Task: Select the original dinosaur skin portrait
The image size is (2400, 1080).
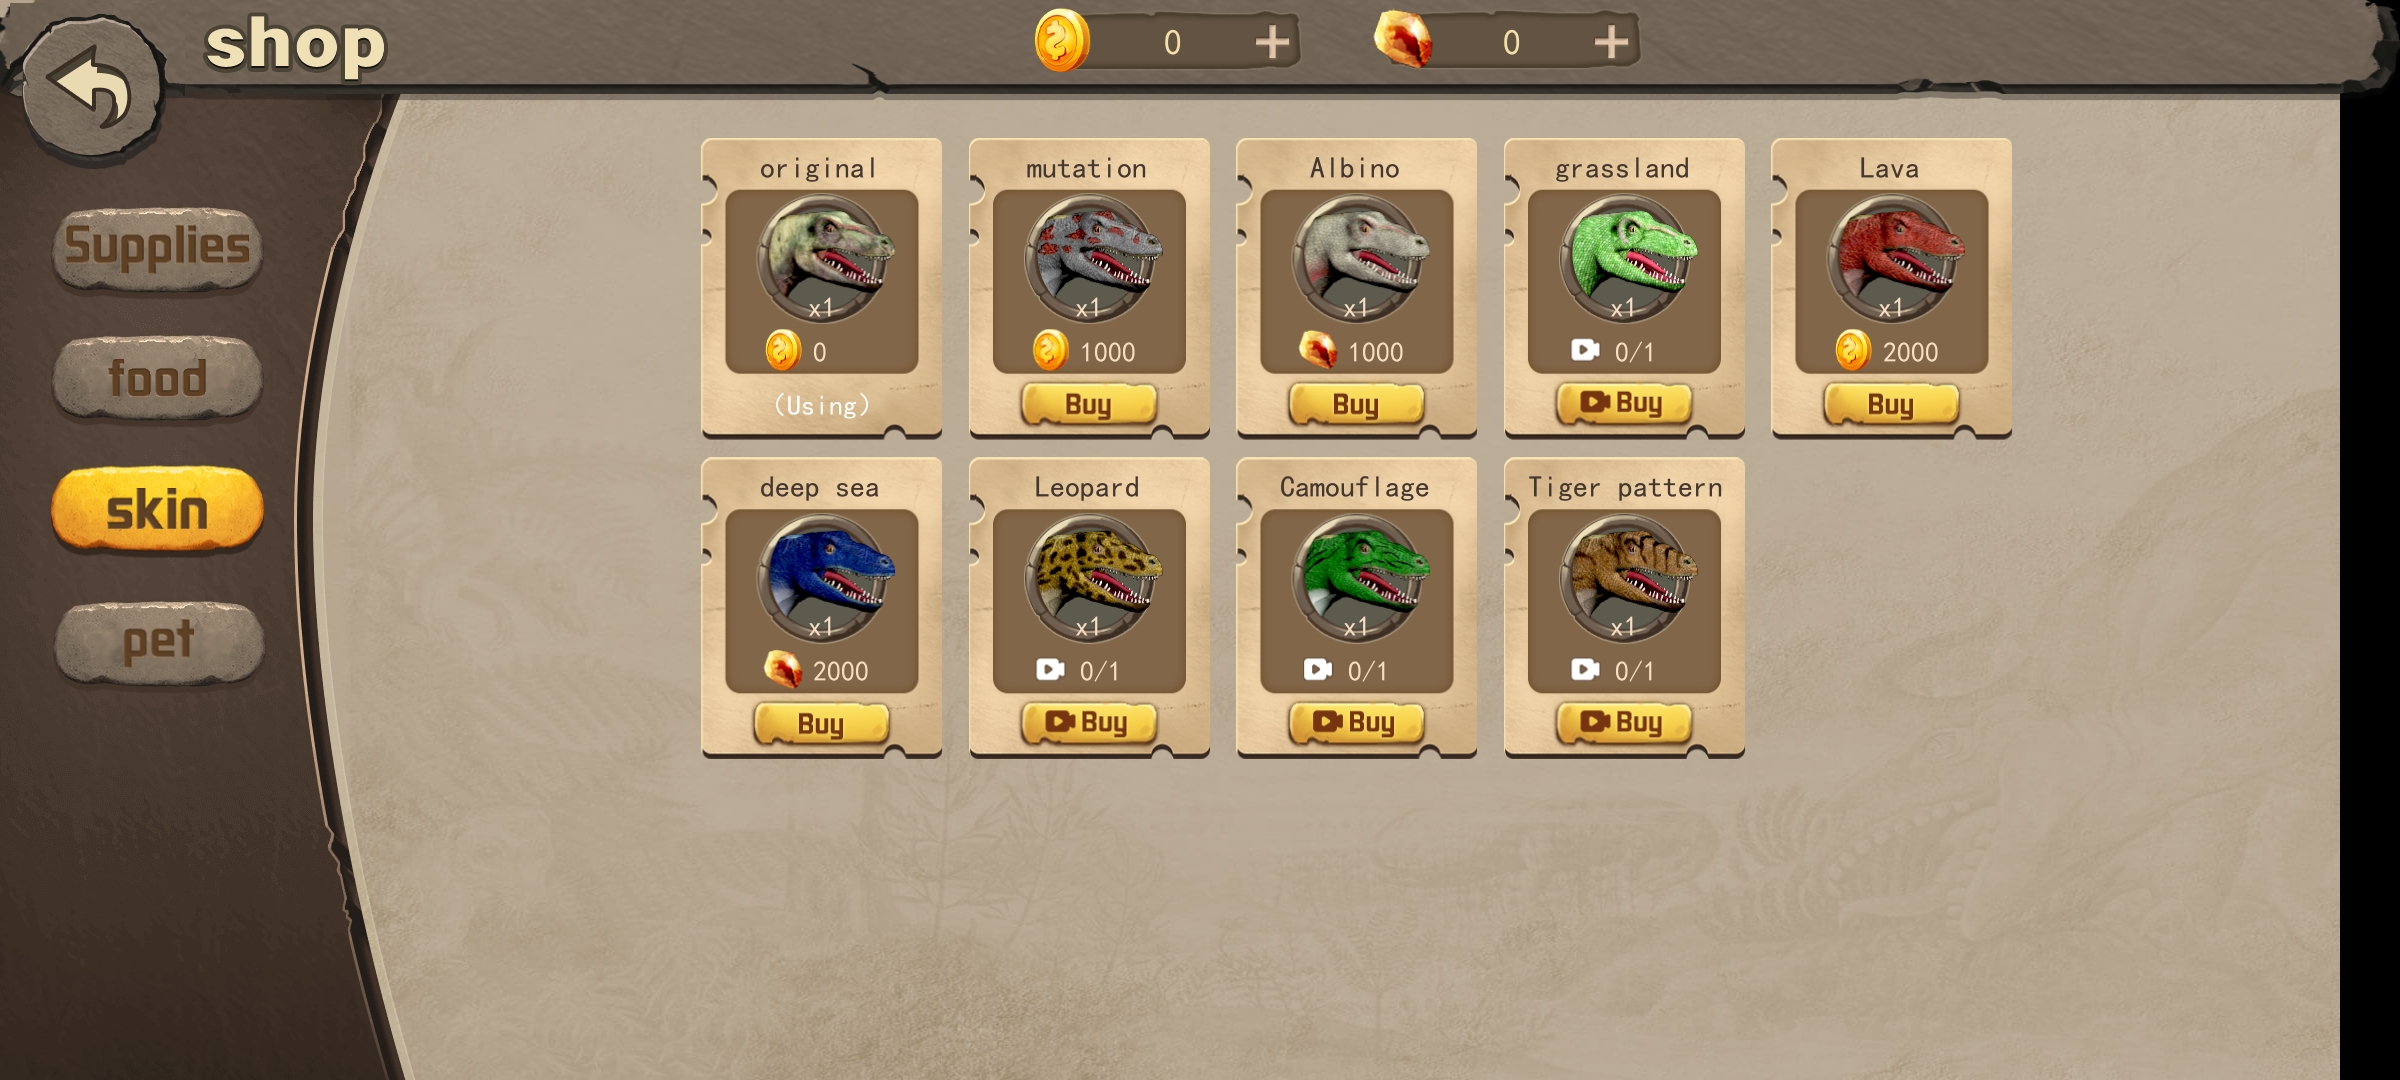Action: [x=824, y=258]
